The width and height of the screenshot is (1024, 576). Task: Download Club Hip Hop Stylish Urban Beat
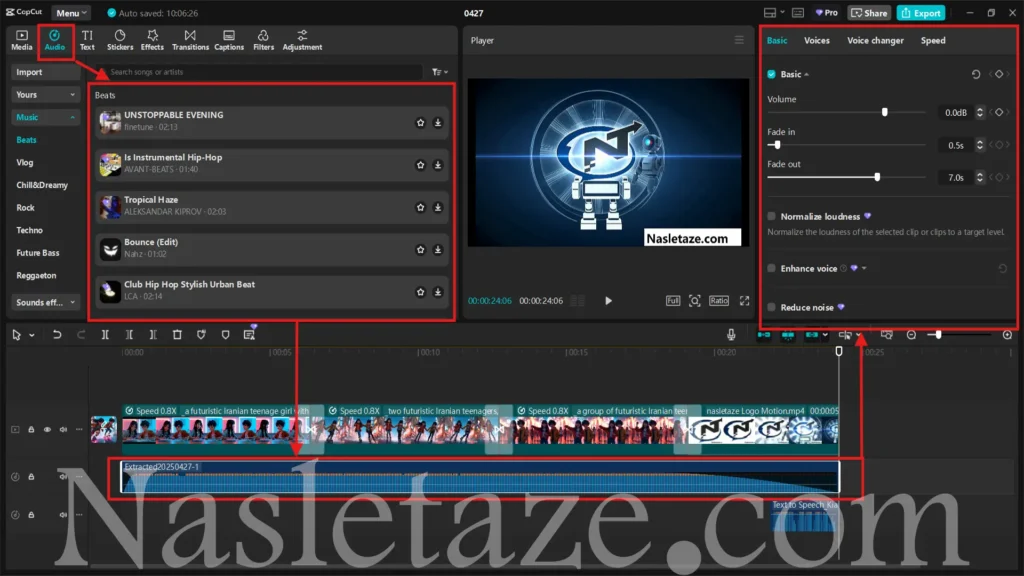point(438,292)
